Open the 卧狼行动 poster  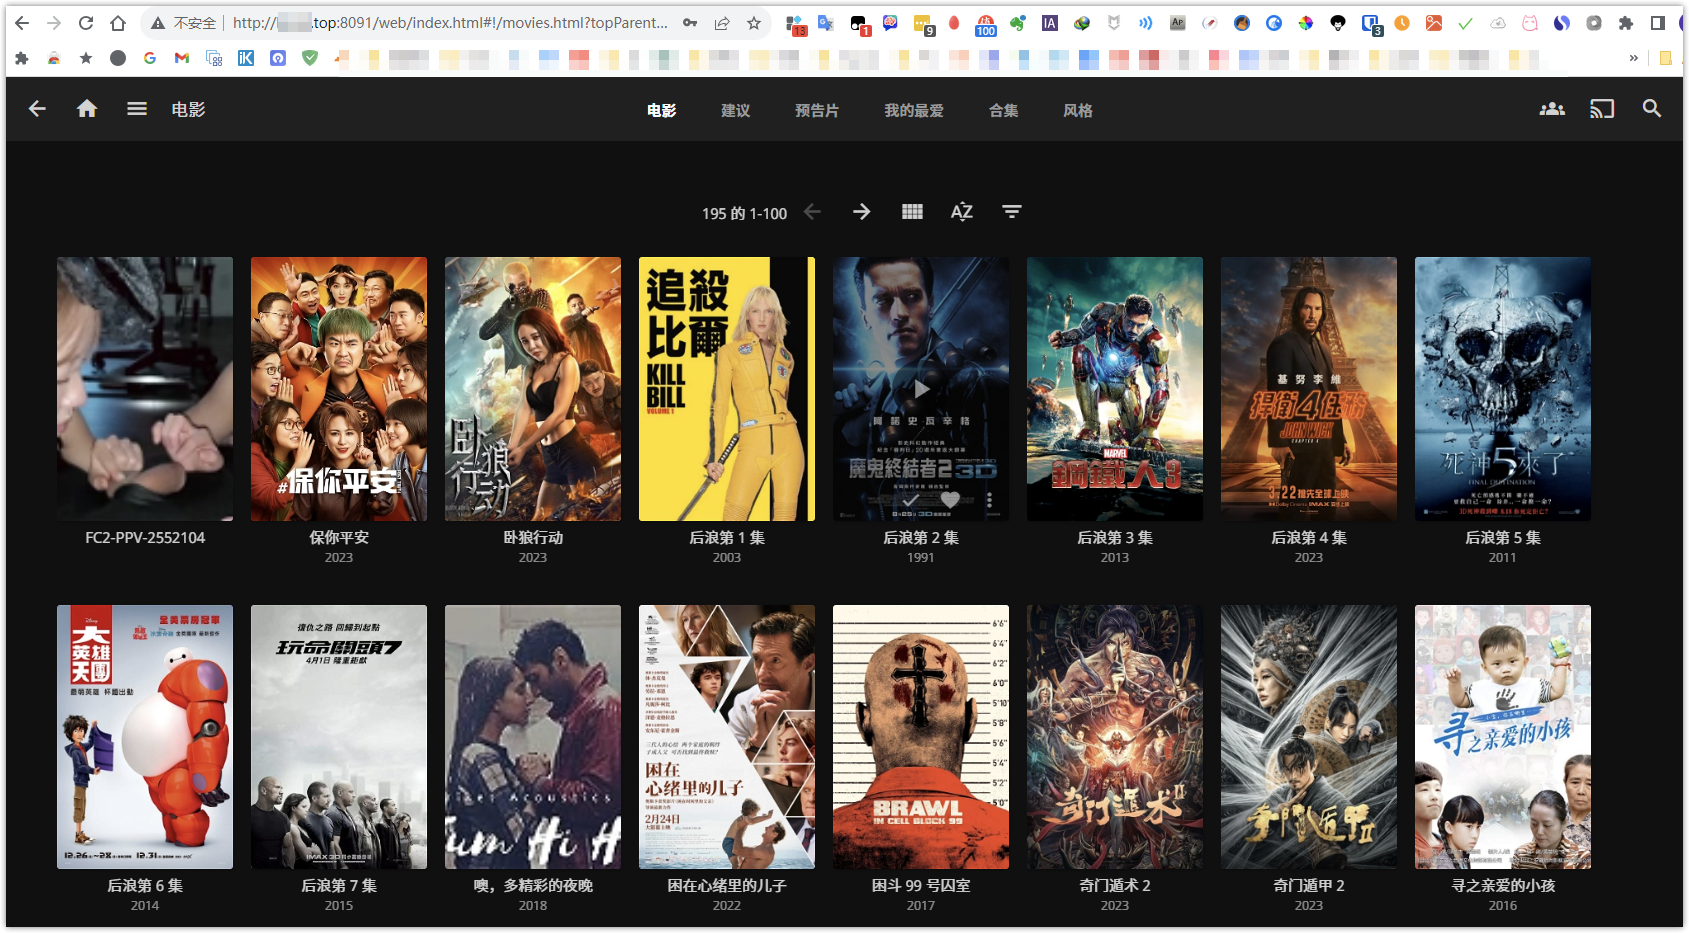click(533, 389)
